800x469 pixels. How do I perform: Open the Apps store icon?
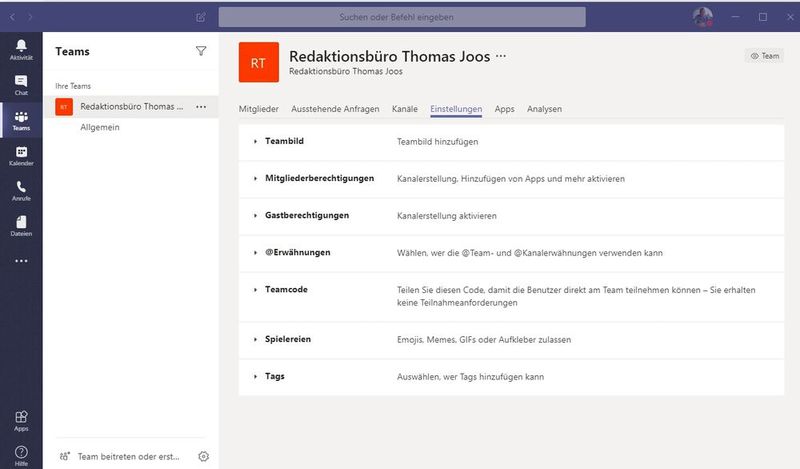(21, 420)
